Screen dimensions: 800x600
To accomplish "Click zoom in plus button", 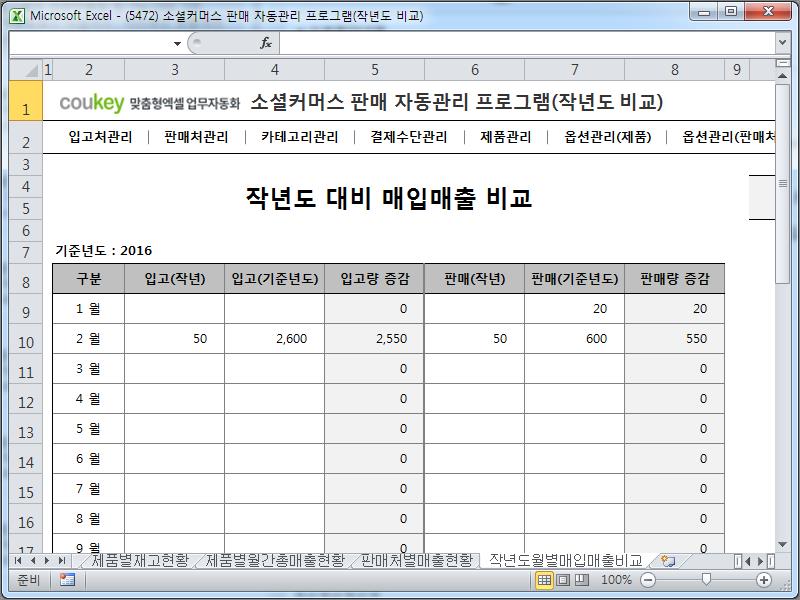I will tap(763, 580).
